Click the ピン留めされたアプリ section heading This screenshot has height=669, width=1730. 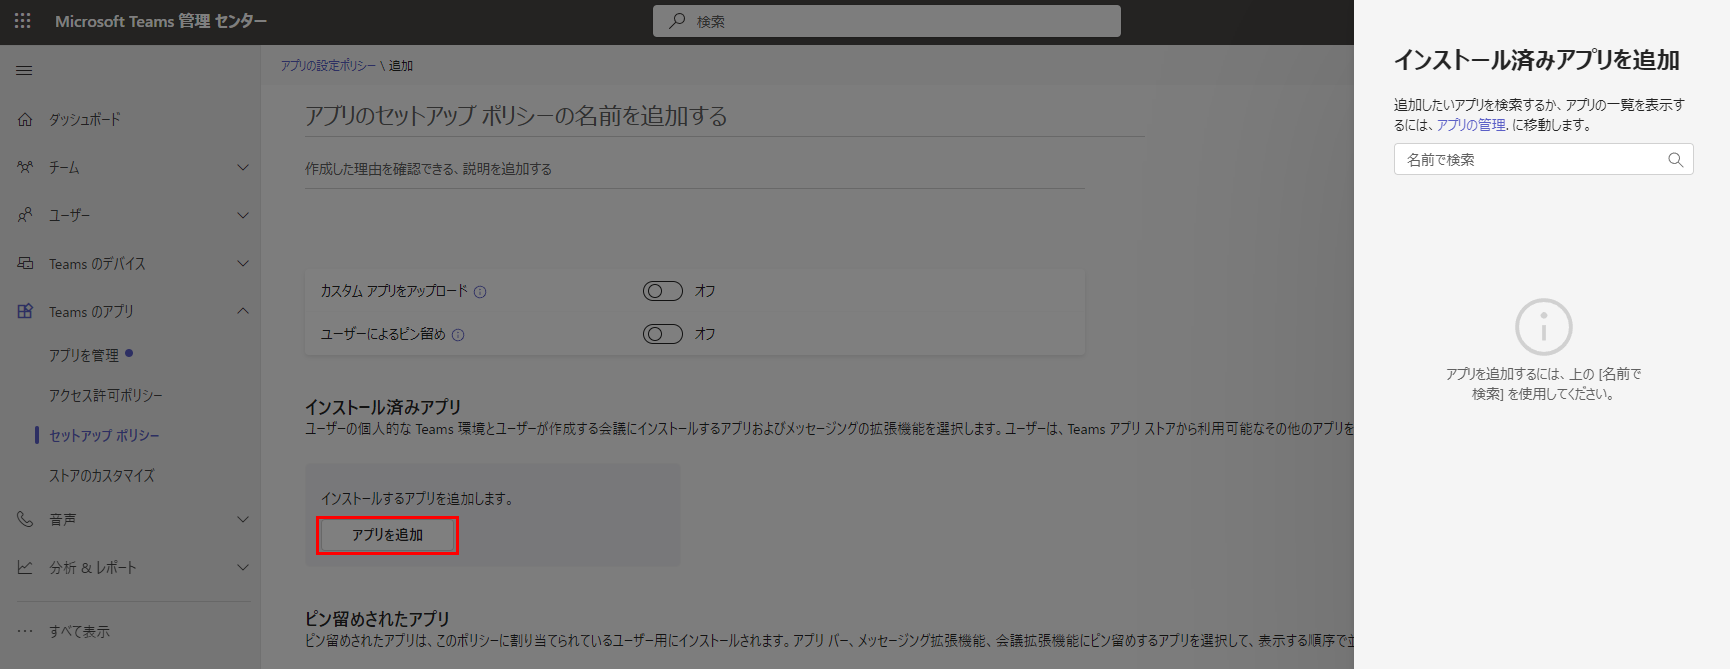point(377,619)
